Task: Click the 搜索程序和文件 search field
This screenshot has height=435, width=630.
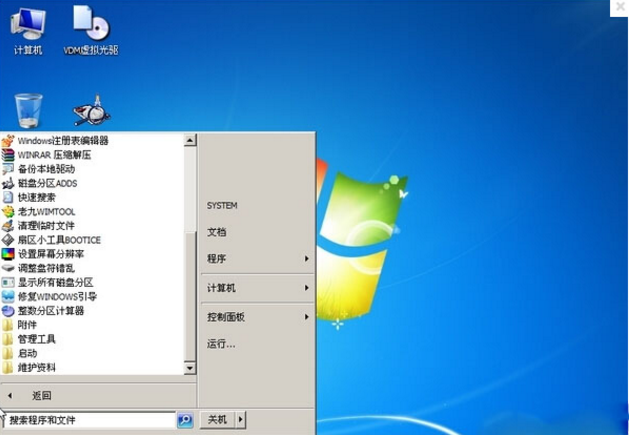Action: pos(89,420)
